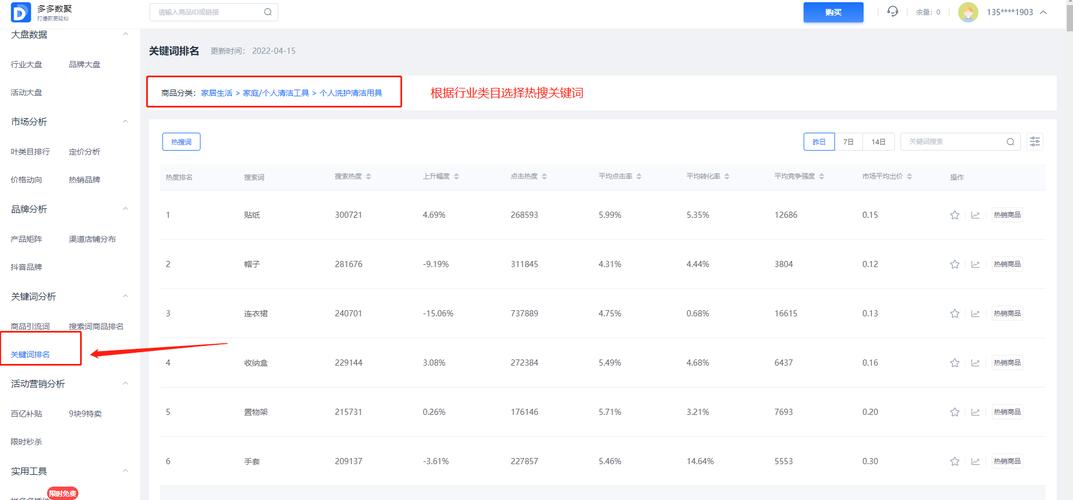Click magnifier icon in 关键词搜索 box
The image size is (1073, 500).
click(1010, 142)
